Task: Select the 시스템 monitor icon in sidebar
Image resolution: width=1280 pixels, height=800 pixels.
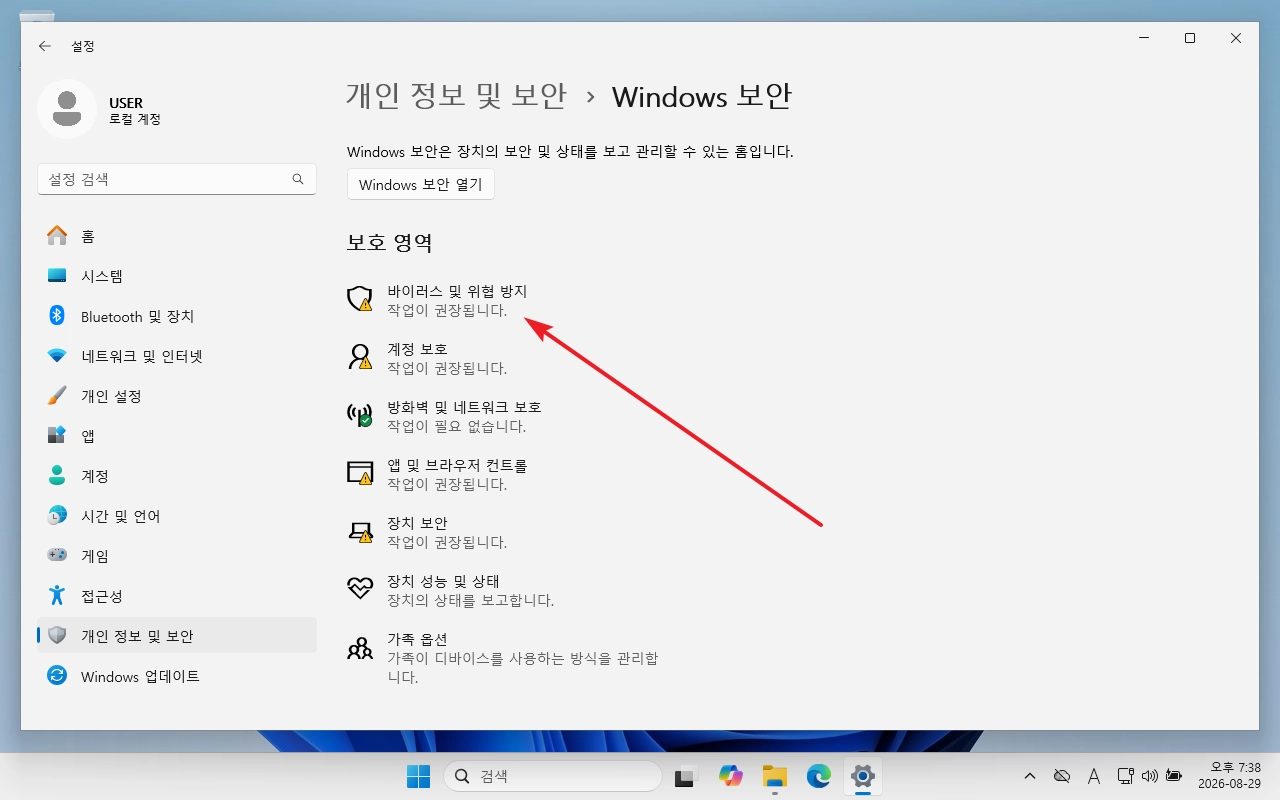Action: tap(57, 276)
